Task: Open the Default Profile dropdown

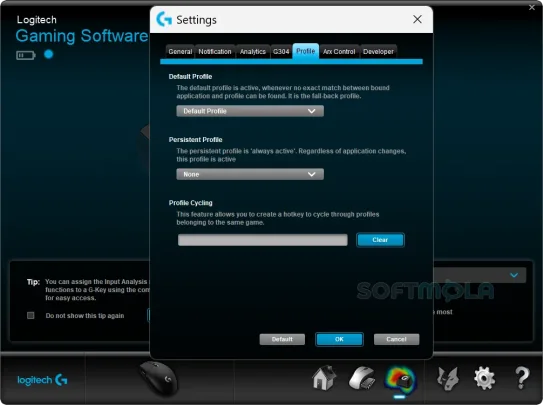Action: (250, 111)
